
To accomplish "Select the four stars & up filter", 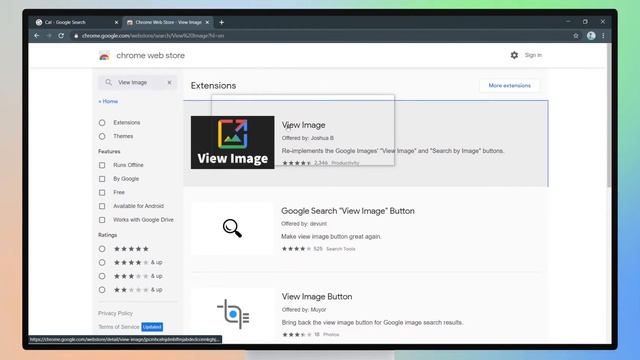I will pos(102,262).
